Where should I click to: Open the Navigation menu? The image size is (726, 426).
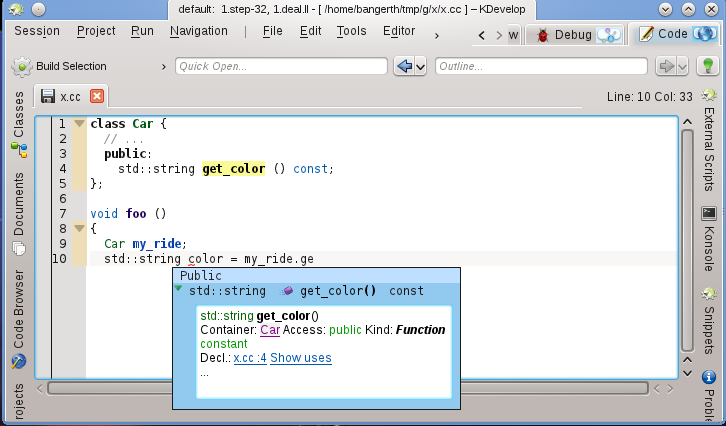coord(198,31)
